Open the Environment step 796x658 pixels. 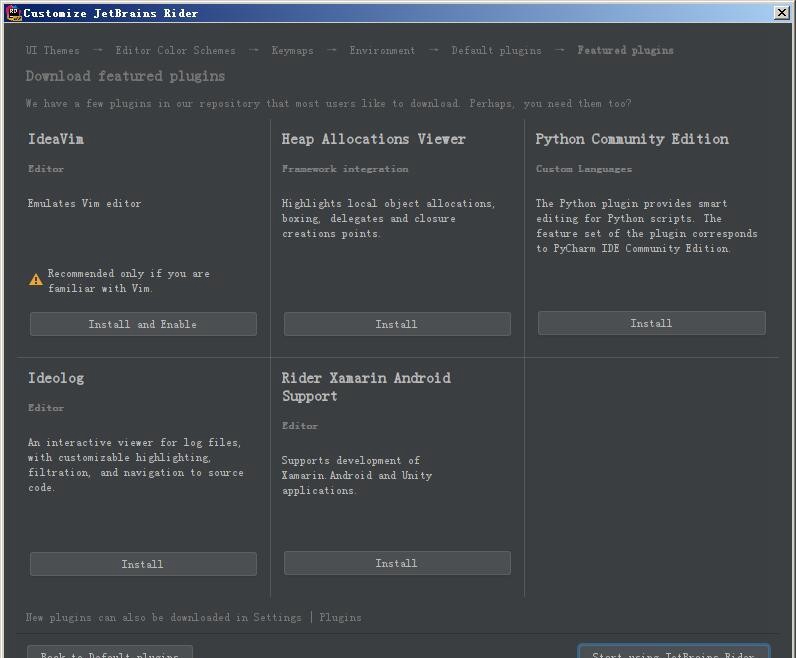click(x=382, y=50)
